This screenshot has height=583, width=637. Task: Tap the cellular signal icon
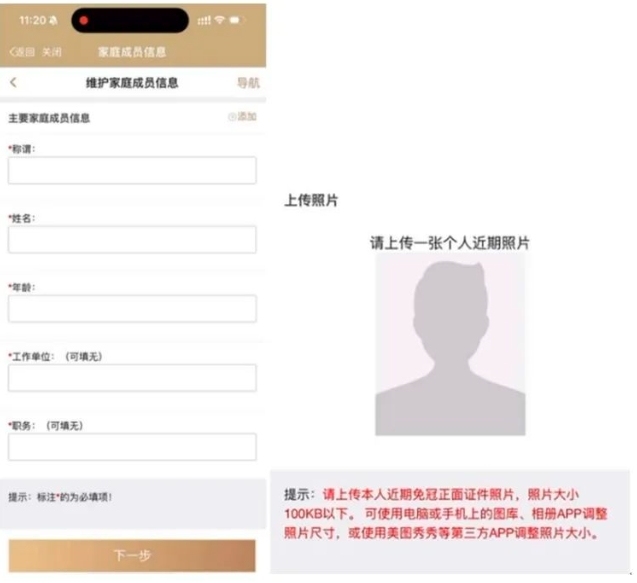(x=204, y=20)
